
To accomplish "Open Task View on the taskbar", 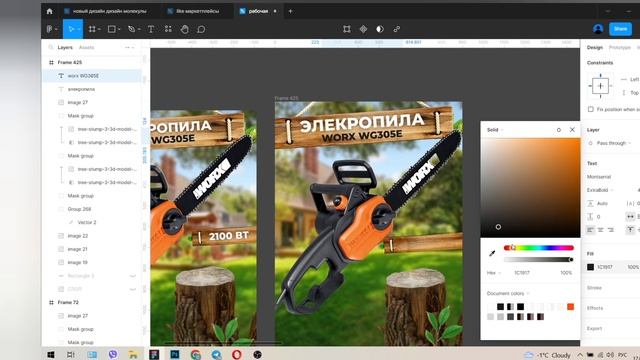I will click(71, 355).
